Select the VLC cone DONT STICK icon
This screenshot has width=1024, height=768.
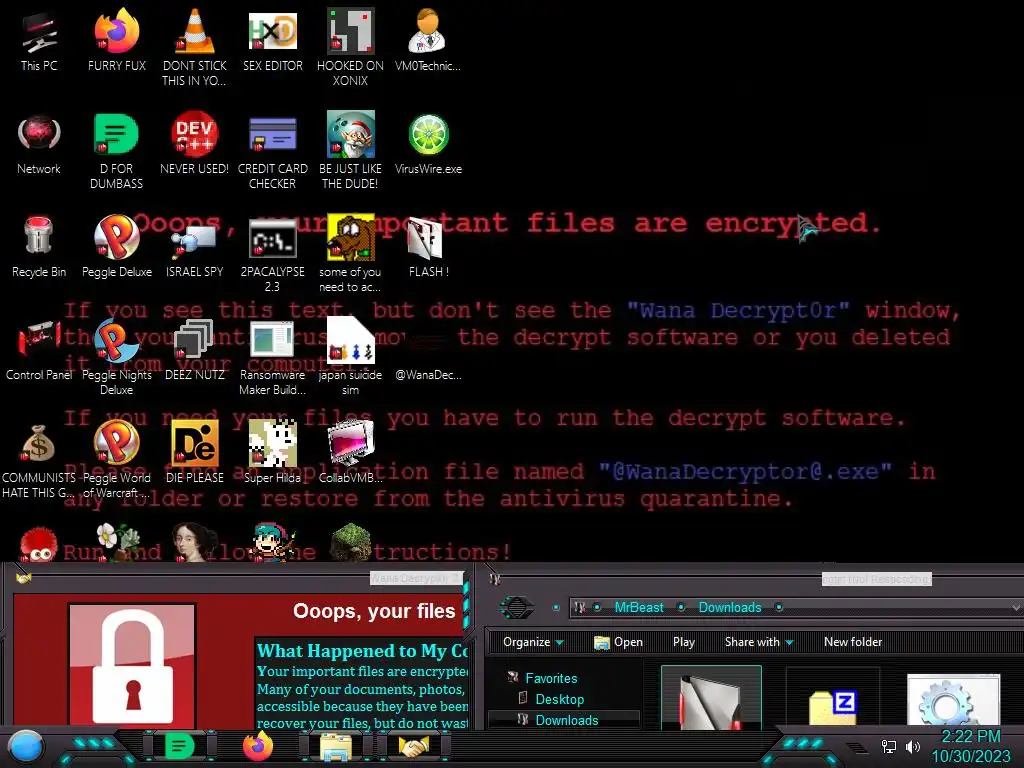[x=195, y=47]
